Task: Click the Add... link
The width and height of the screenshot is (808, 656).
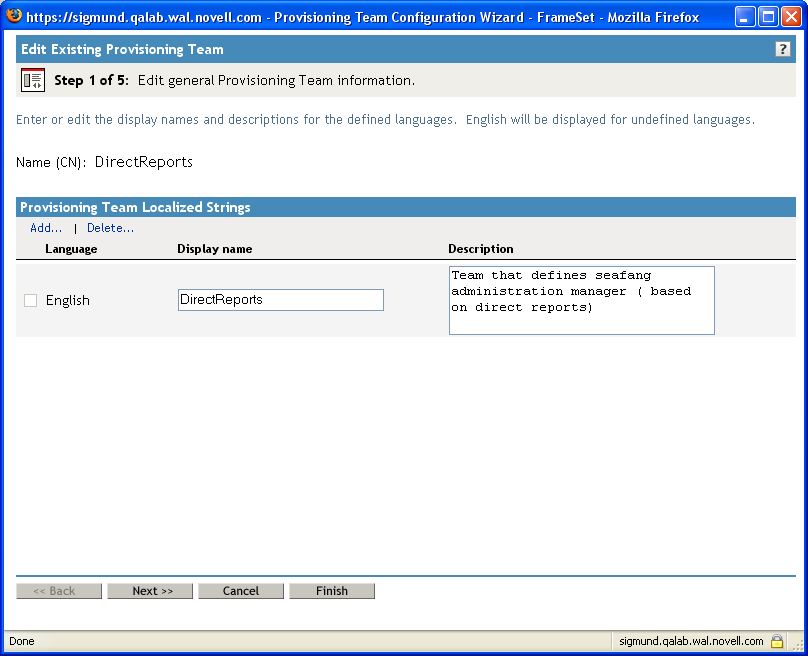Action: point(46,228)
